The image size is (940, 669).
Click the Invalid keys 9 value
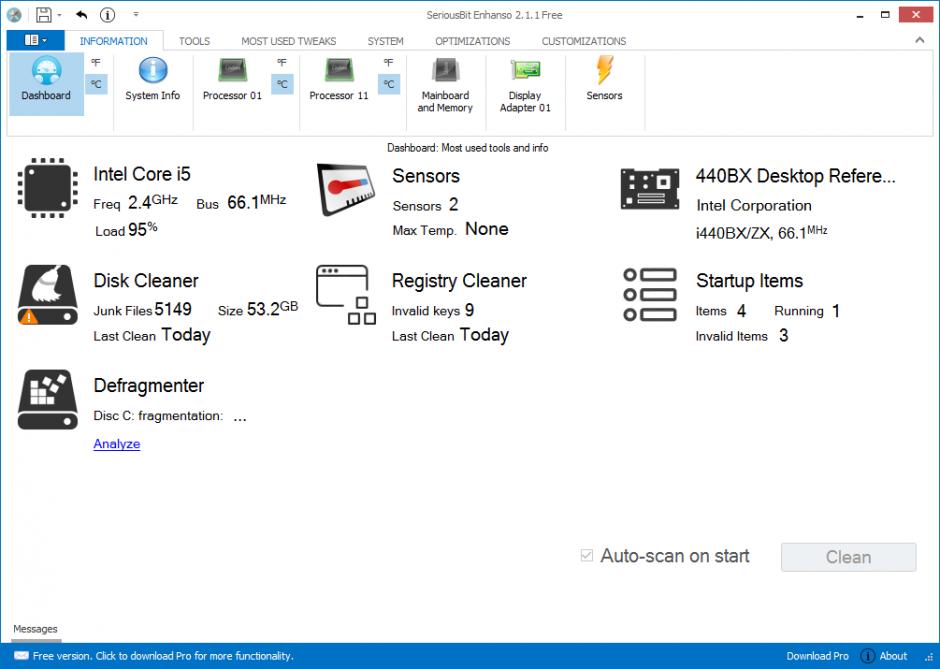[x=469, y=310]
